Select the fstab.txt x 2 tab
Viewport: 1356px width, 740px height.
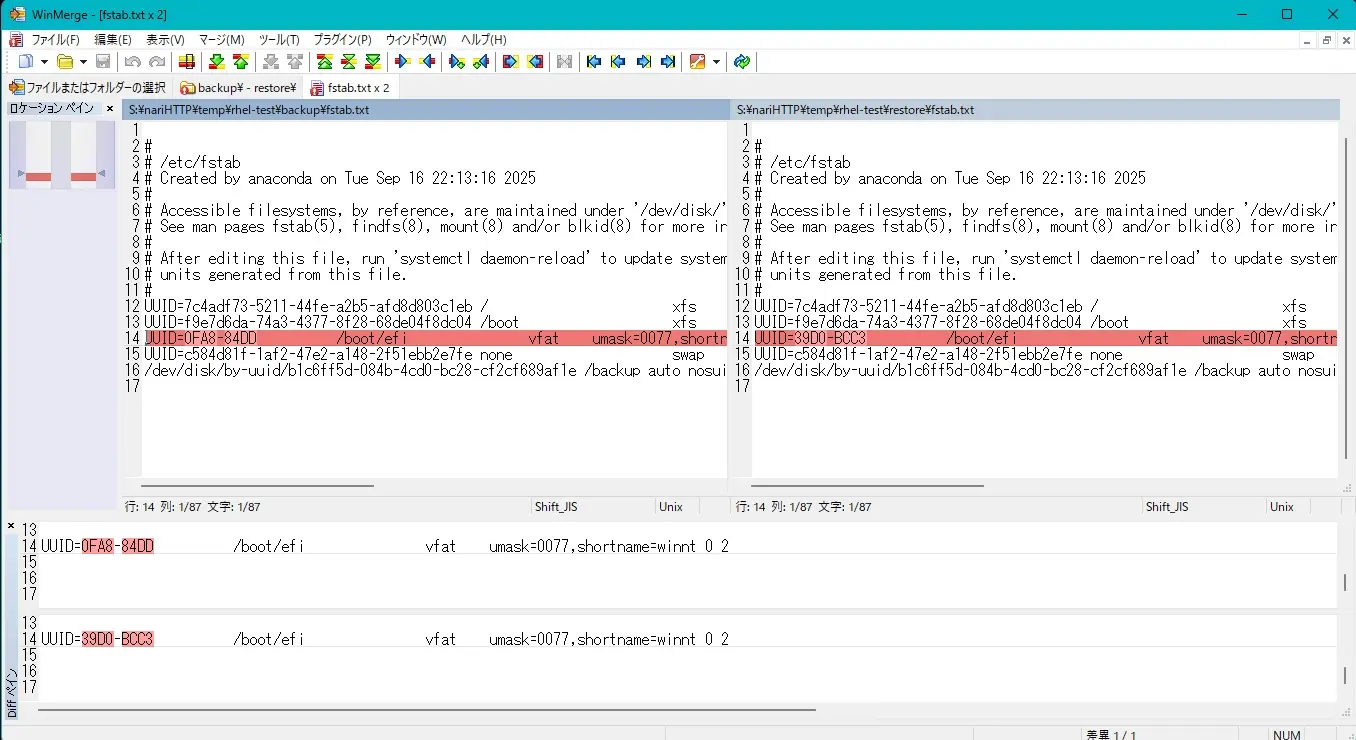(x=351, y=87)
